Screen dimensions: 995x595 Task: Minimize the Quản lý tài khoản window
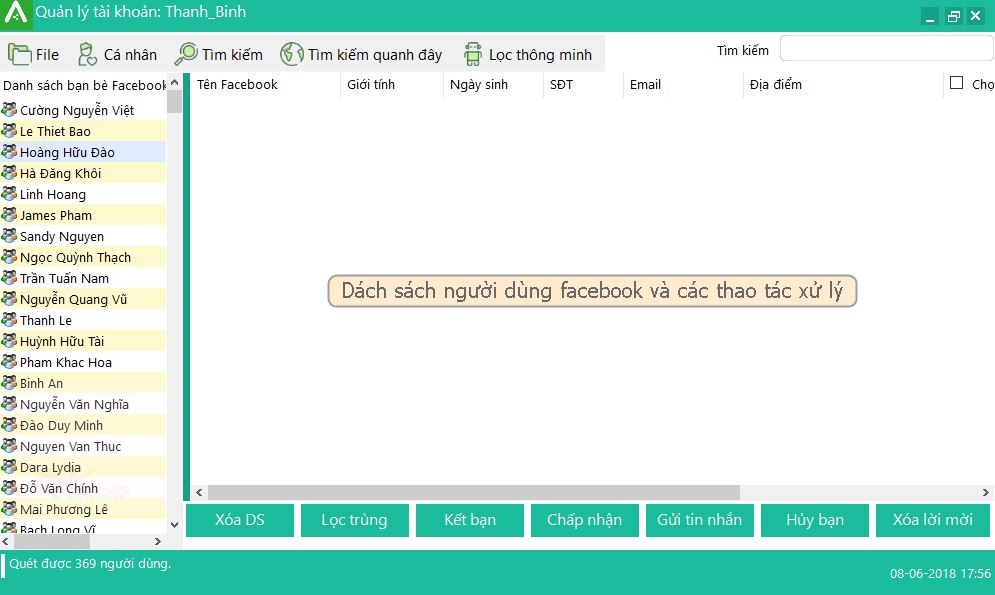point(930,16)
